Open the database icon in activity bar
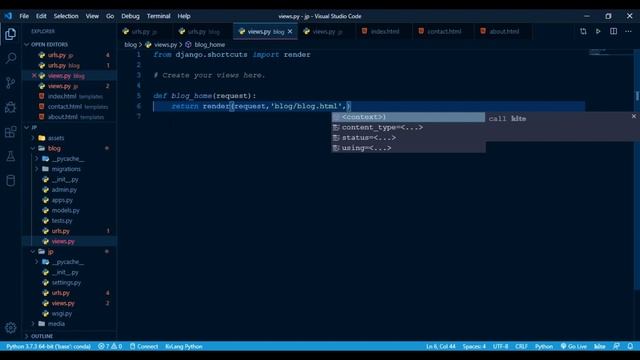This screenshot has height=360, width=640. (11, 180)
